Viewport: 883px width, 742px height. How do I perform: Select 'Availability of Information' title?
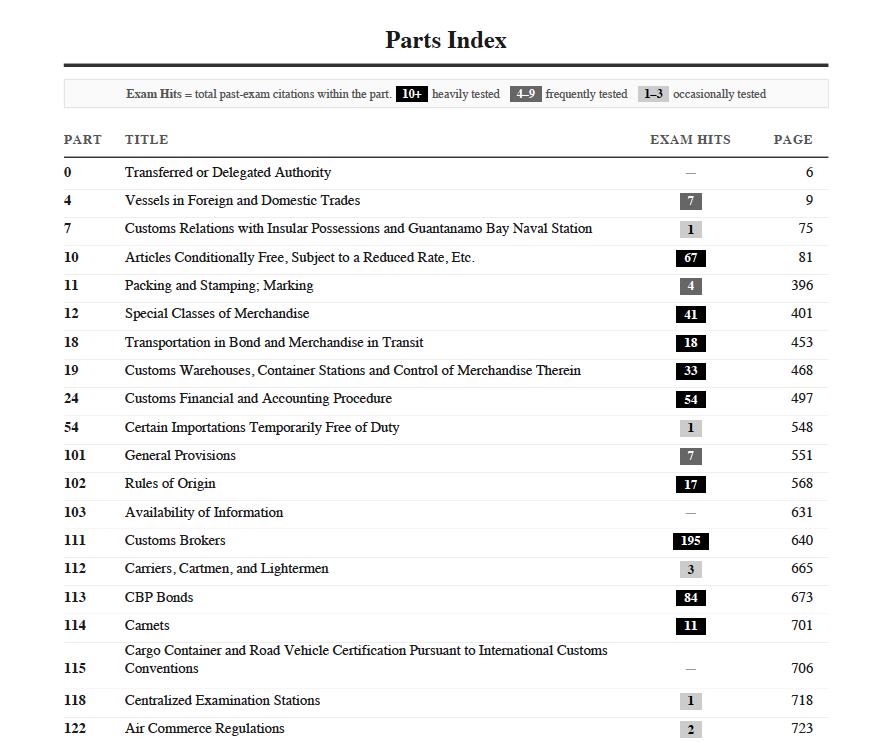[x=204, y=512]
